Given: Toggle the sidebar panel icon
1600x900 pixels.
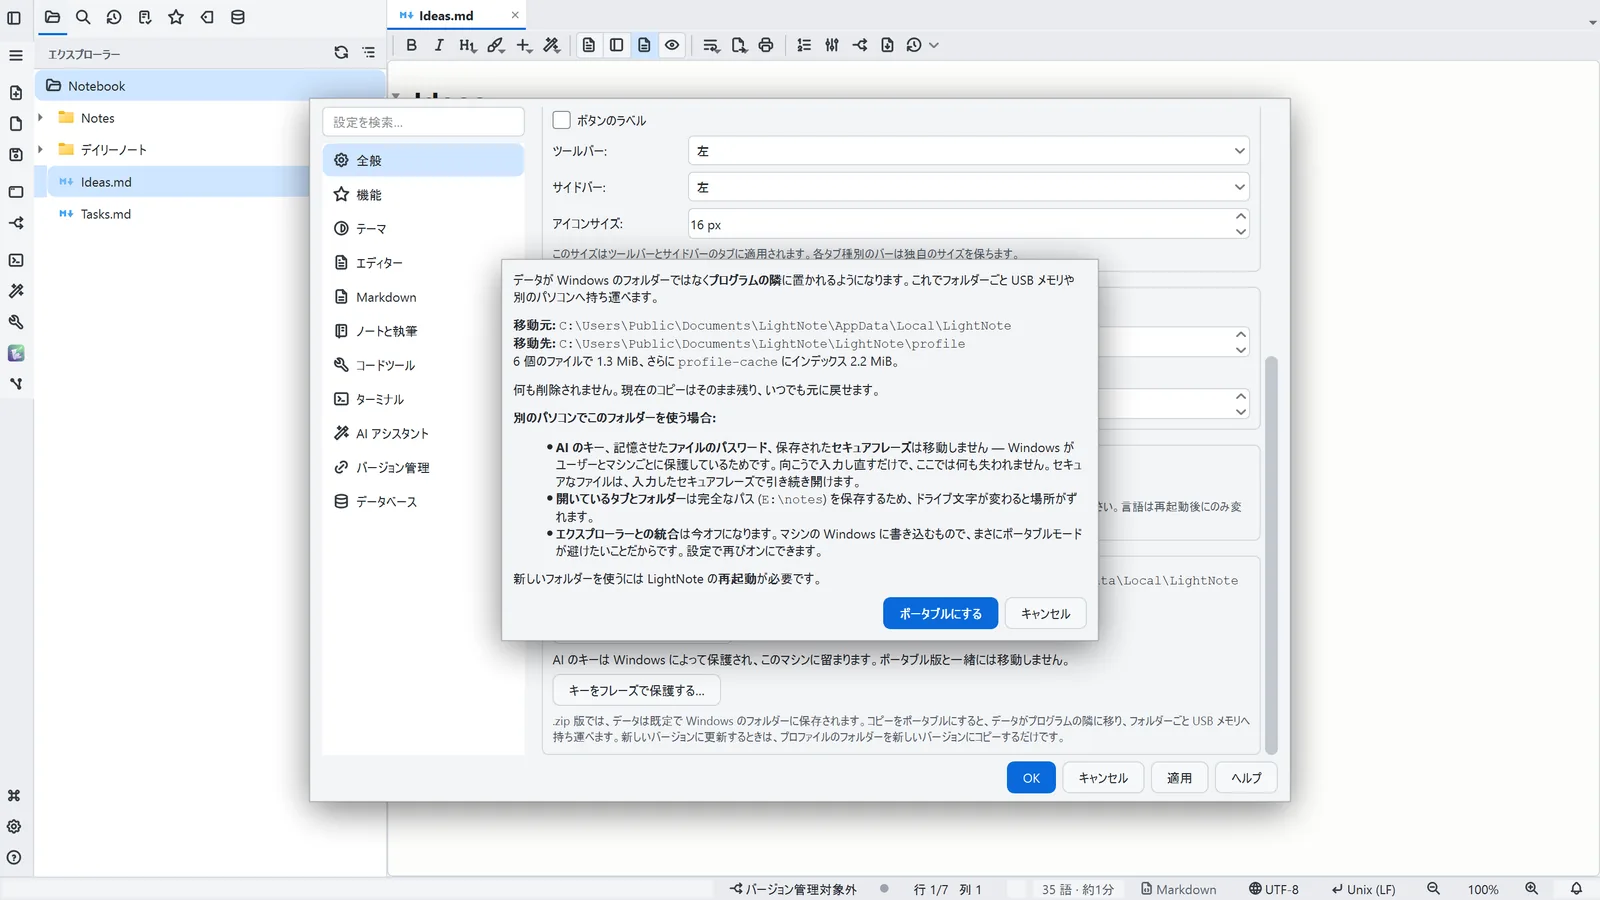Looking at the screenshot, I should 14,17.
